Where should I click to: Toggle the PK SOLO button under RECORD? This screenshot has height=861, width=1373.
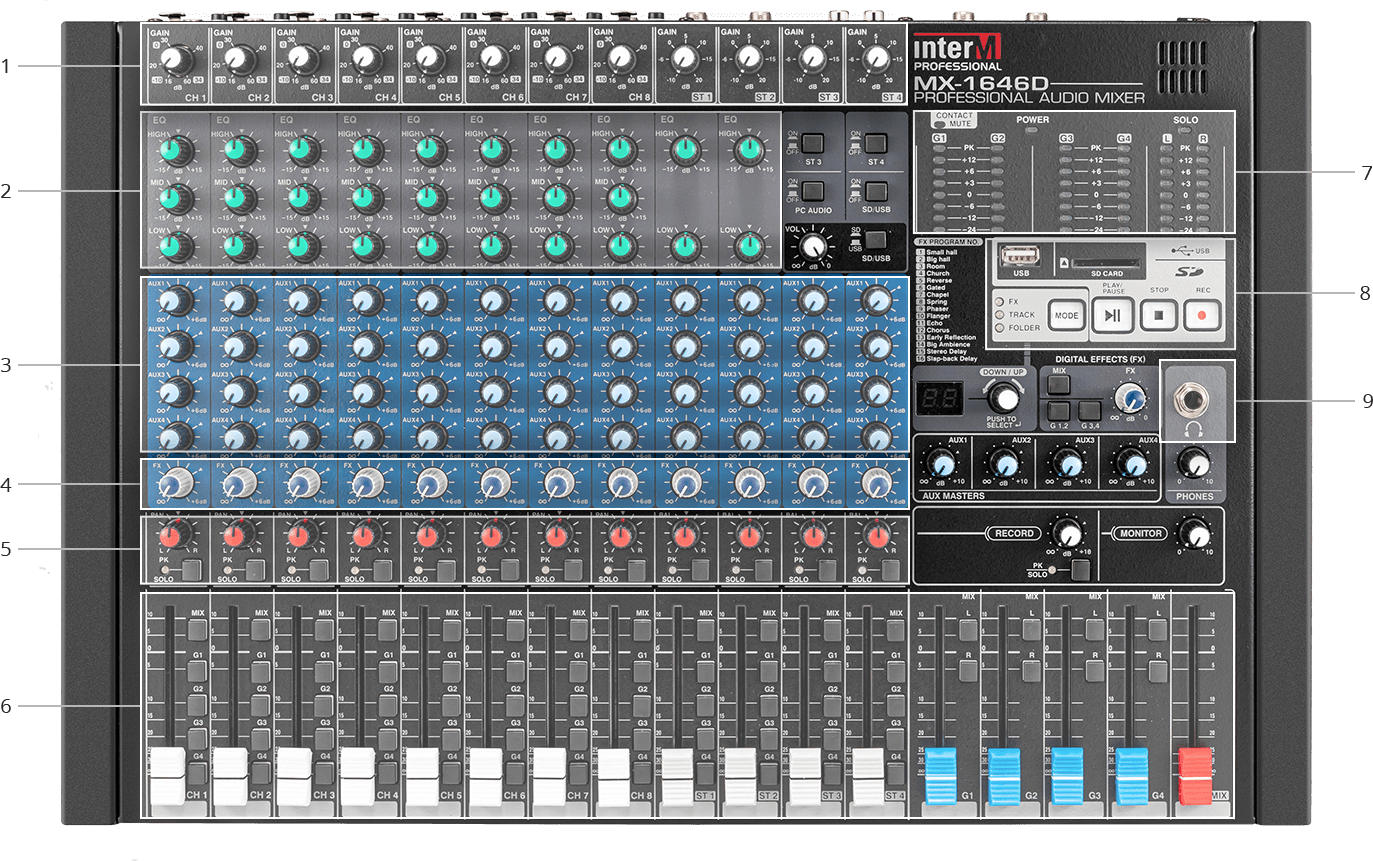(1079, 572)
